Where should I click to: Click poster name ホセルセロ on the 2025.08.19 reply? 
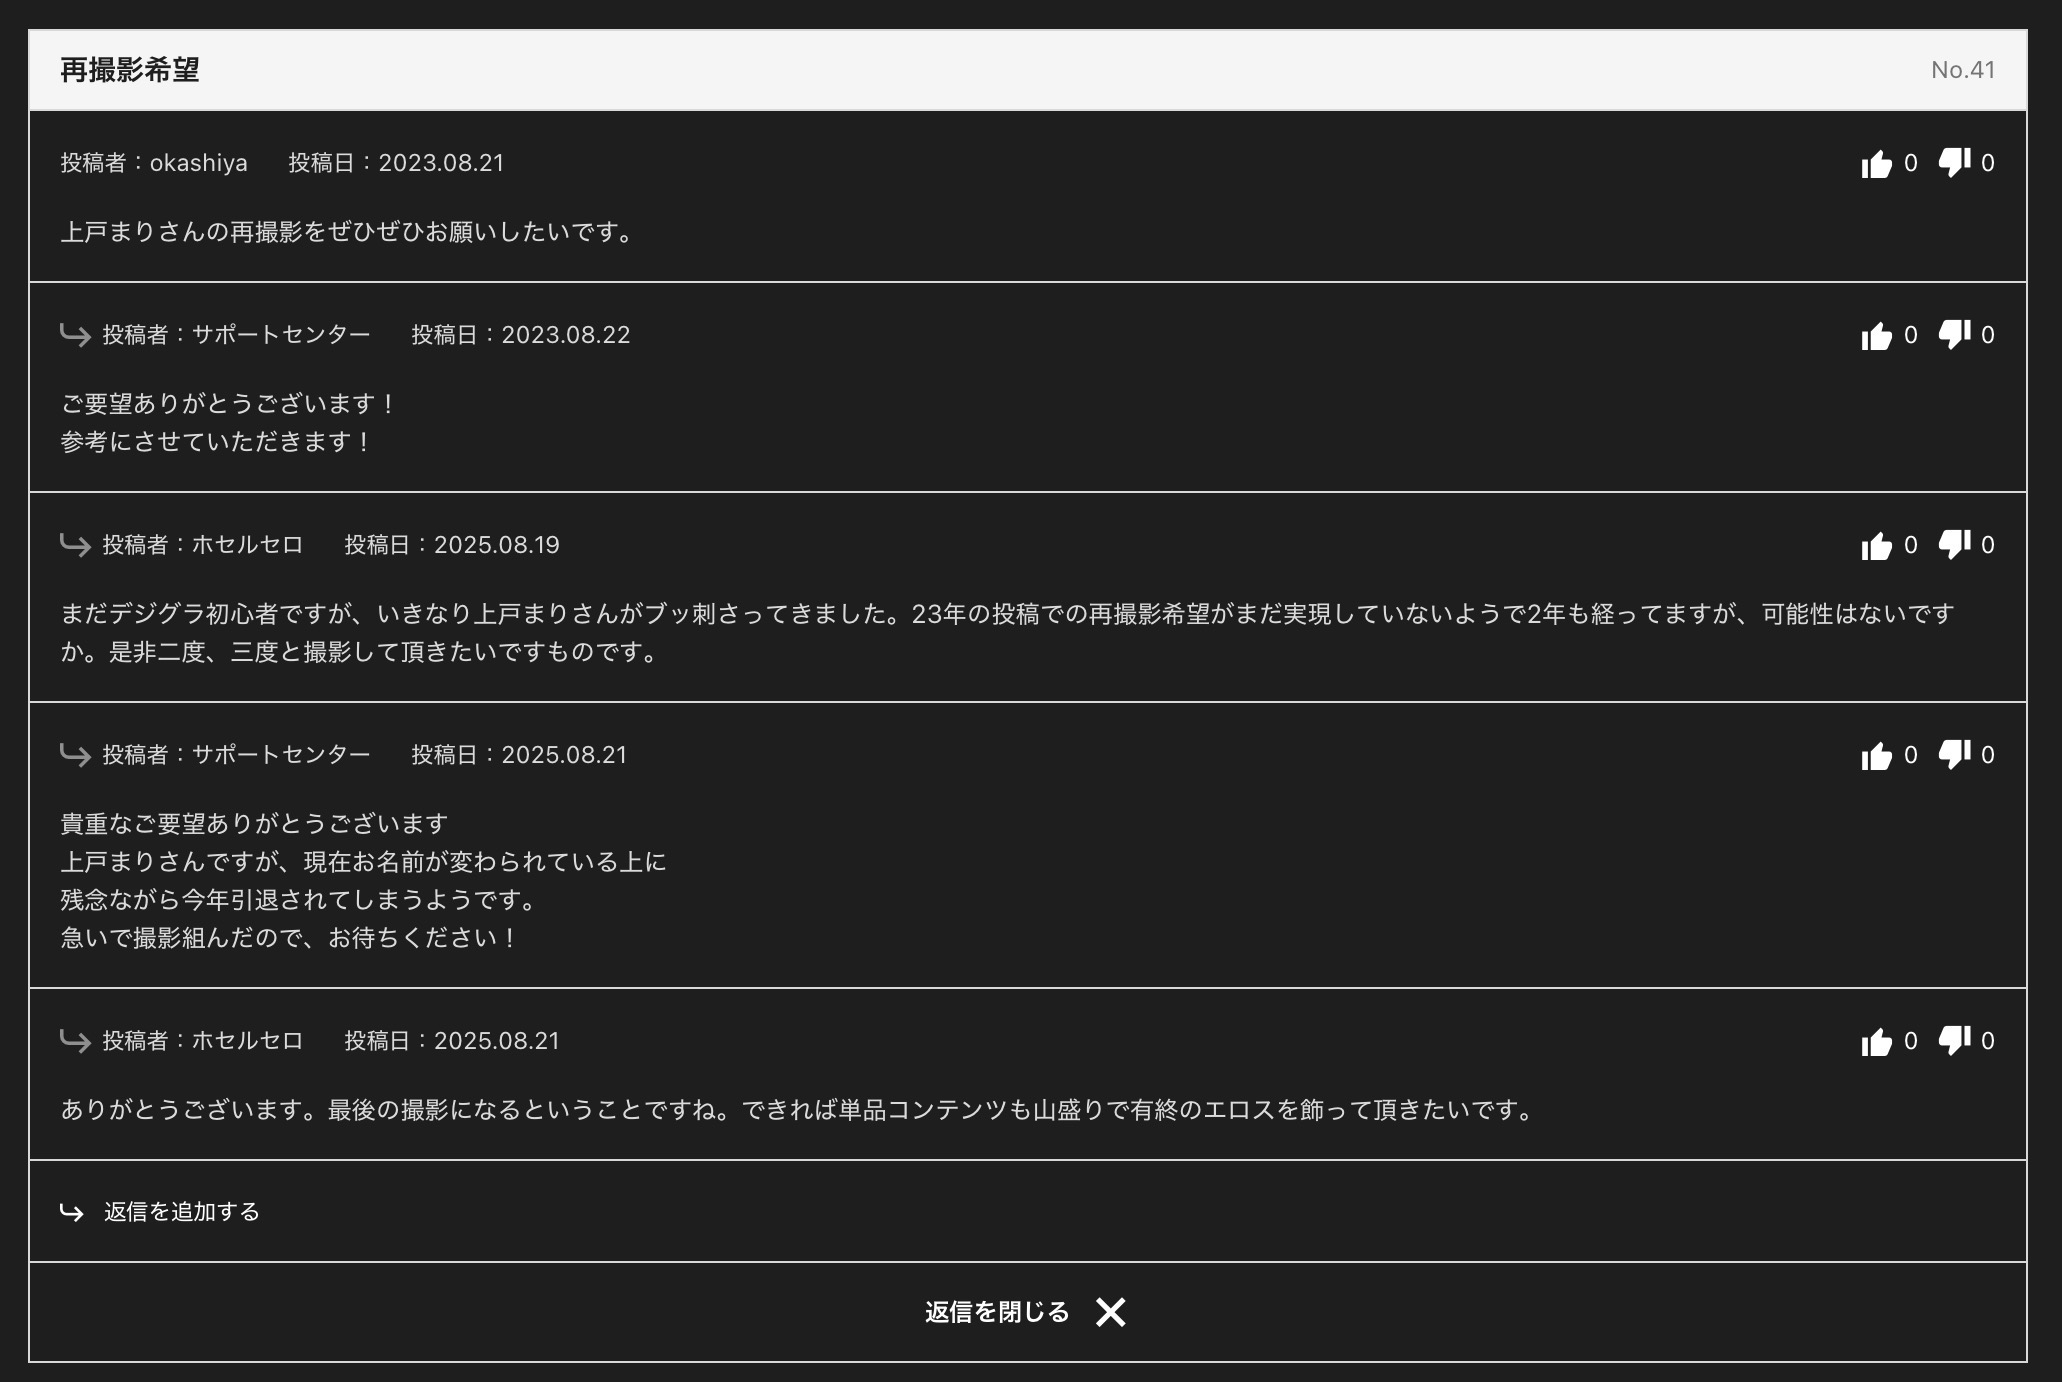247,545
